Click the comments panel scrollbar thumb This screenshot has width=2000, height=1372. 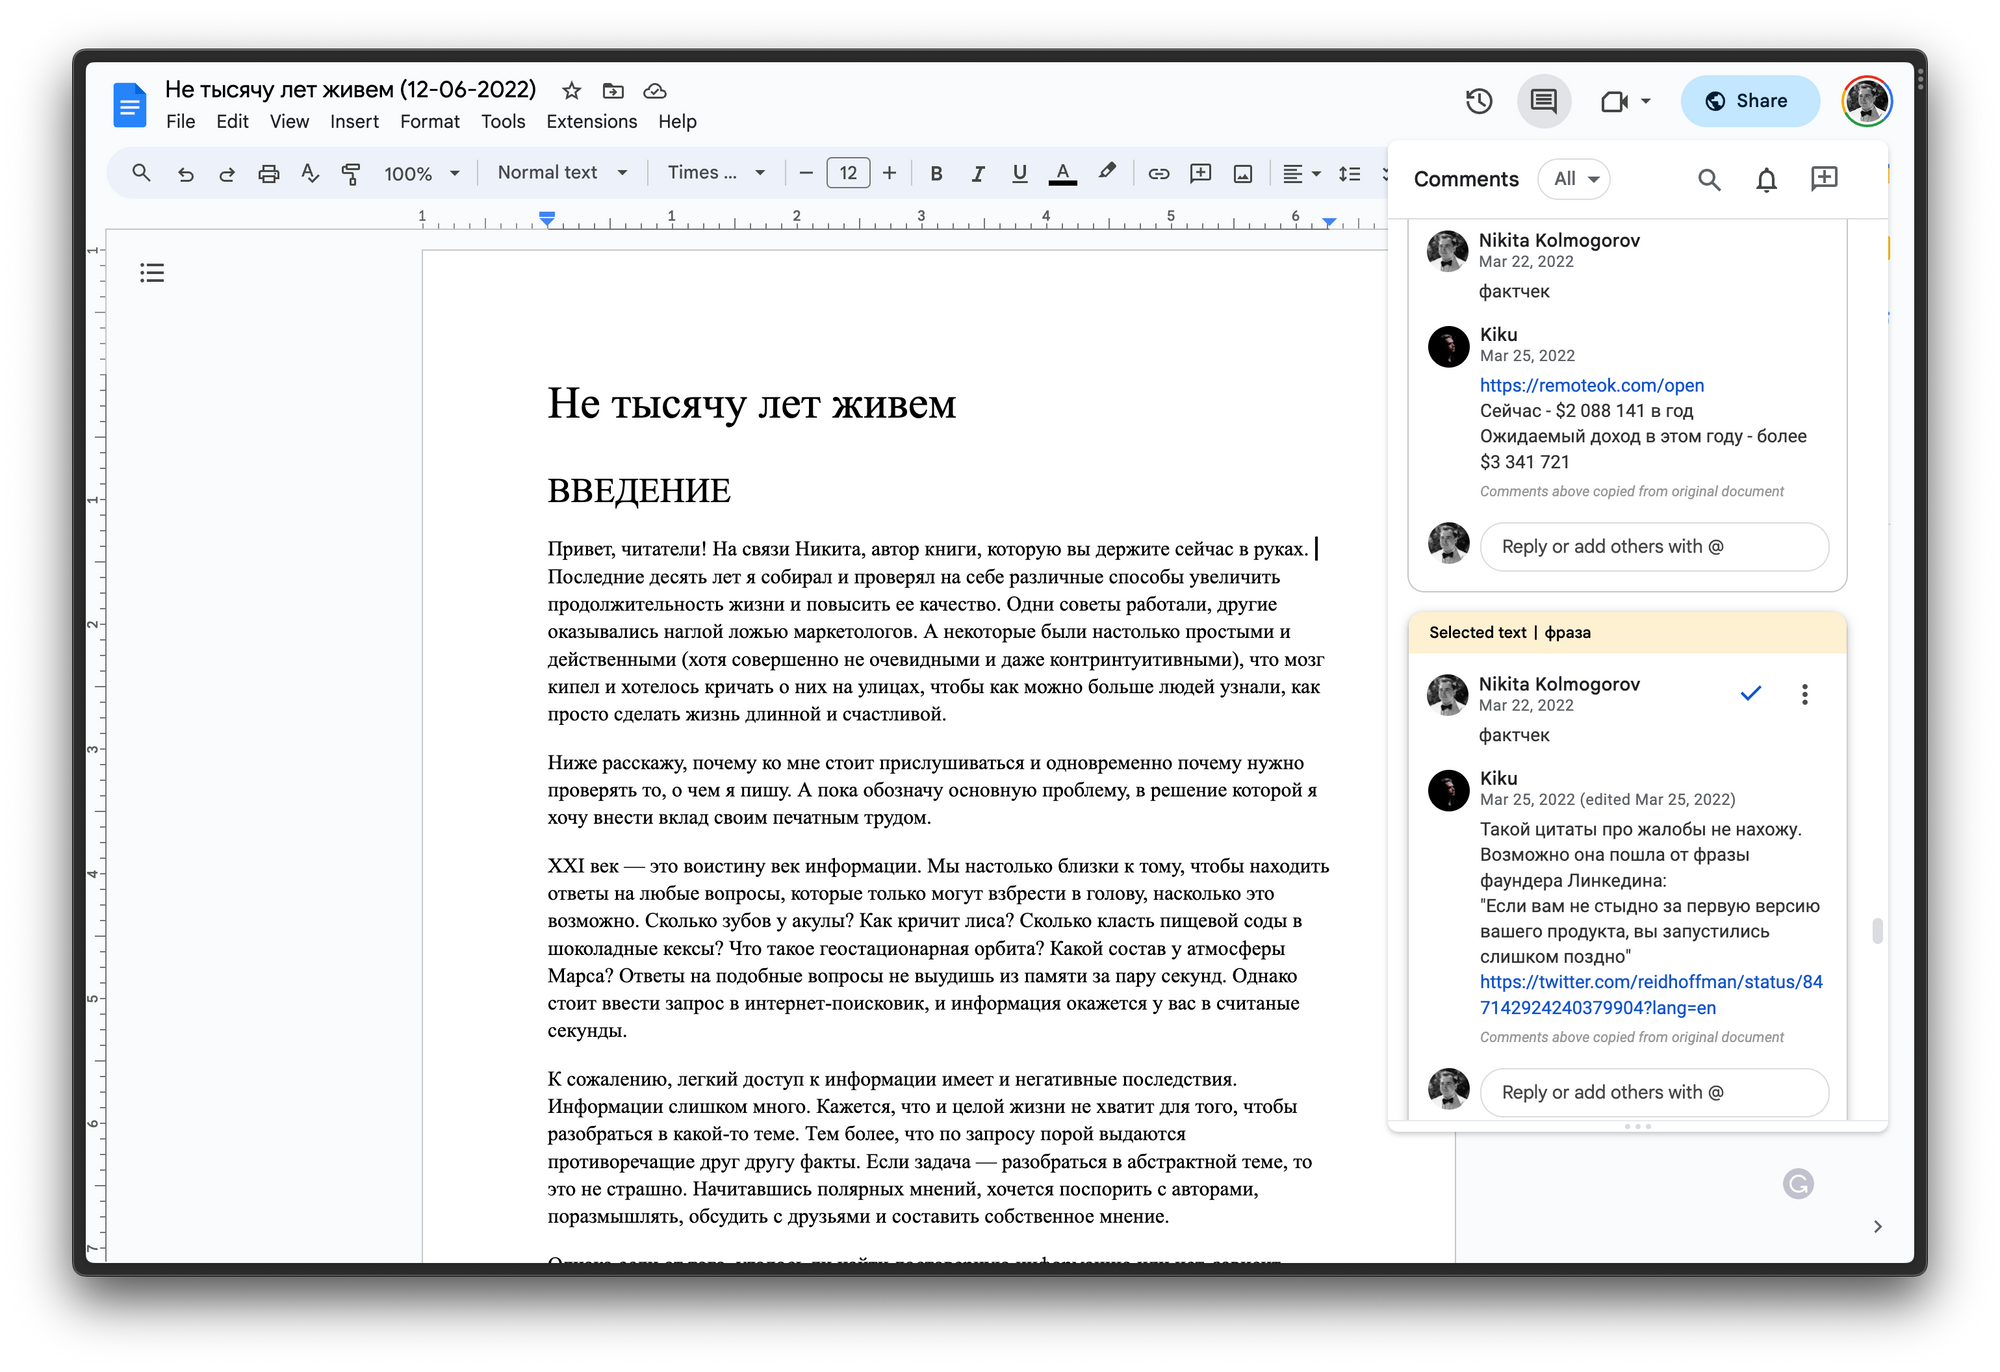1877,931
